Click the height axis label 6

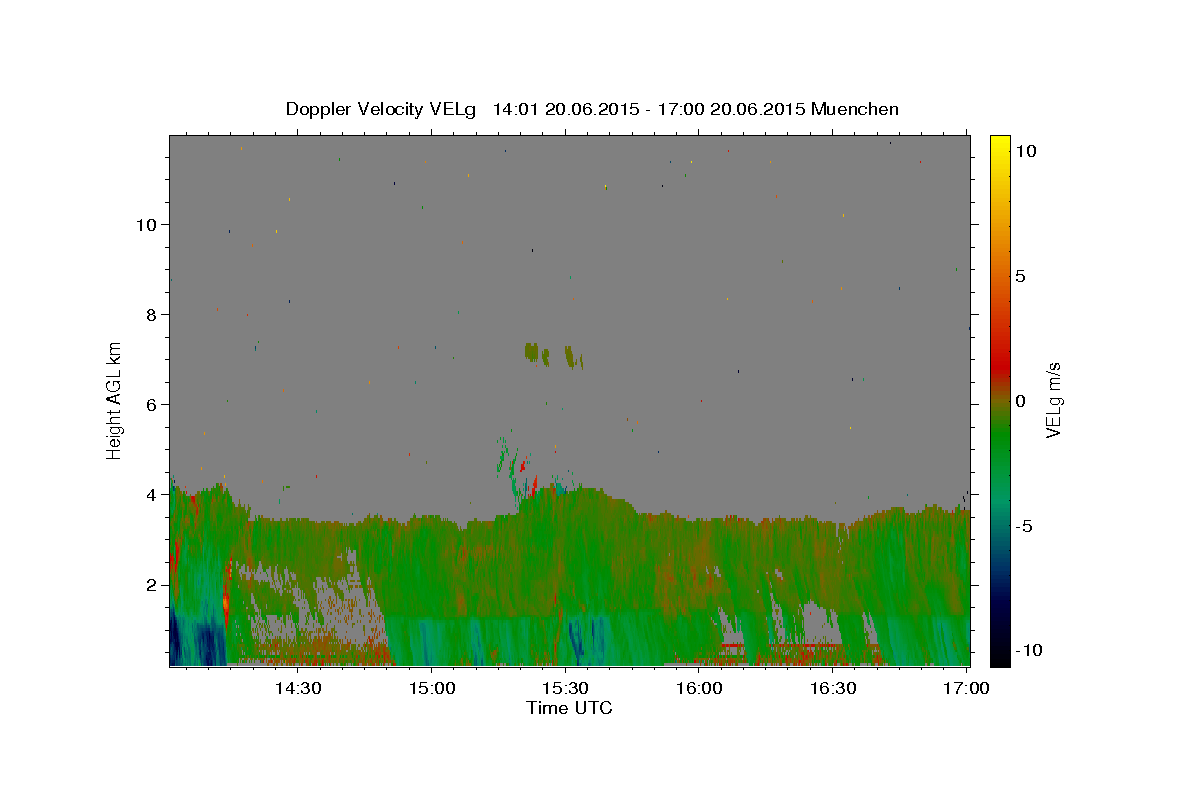[152, 404]
